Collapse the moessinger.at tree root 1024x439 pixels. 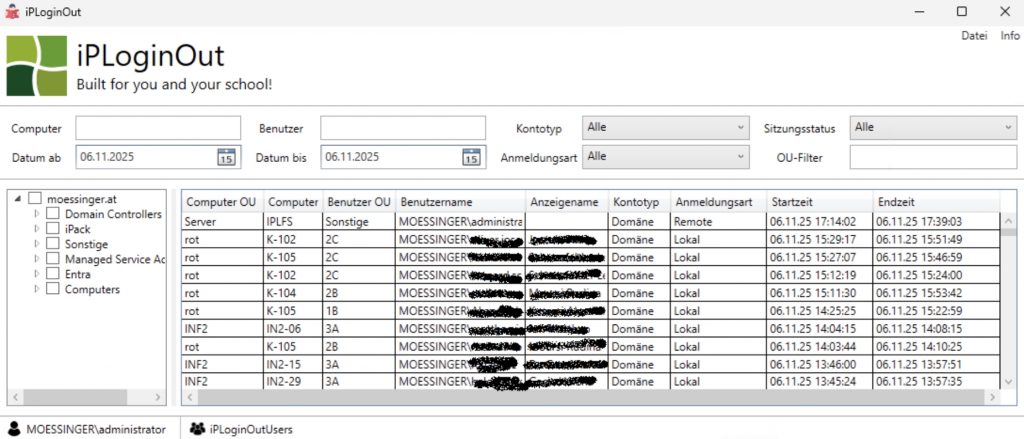click(17, 199)
